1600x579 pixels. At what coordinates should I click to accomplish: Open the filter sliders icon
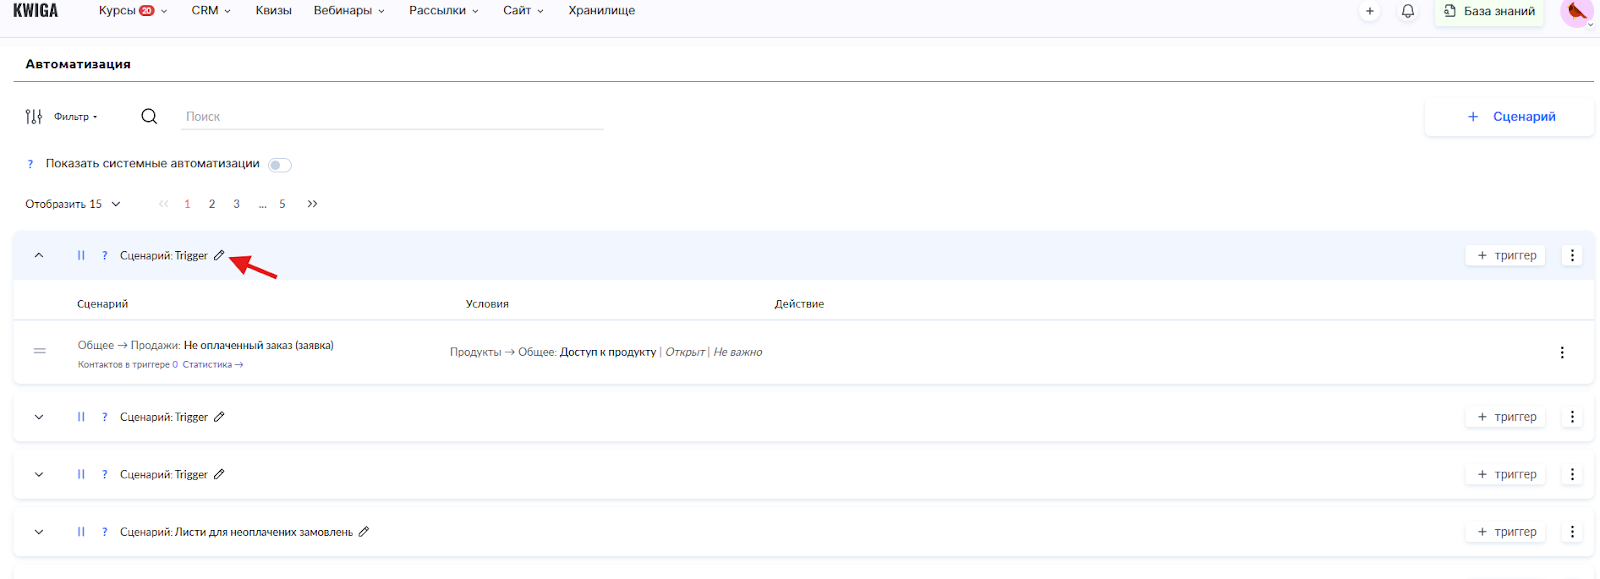(x=34, y=116)
